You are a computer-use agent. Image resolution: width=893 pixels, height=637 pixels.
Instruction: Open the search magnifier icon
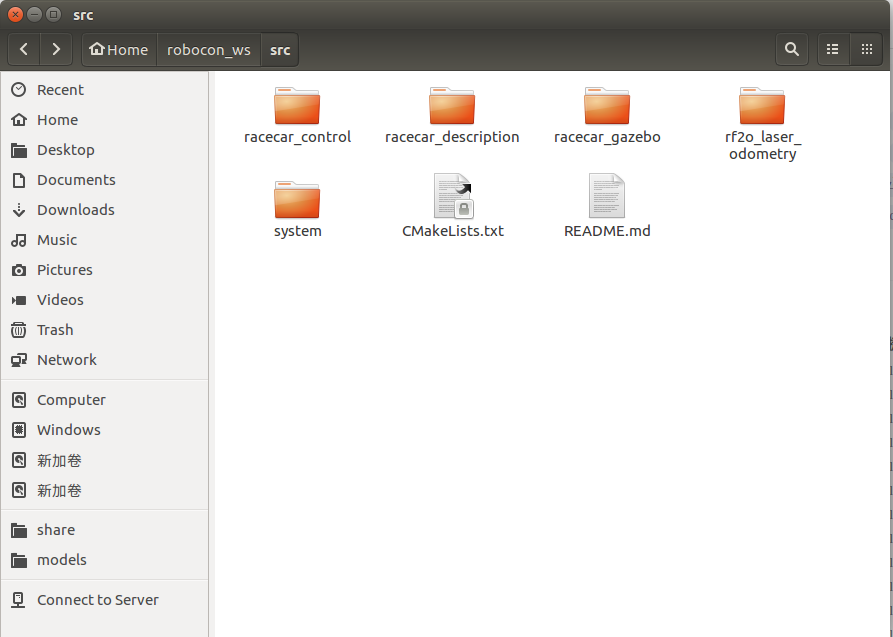(x=792, y=50)
